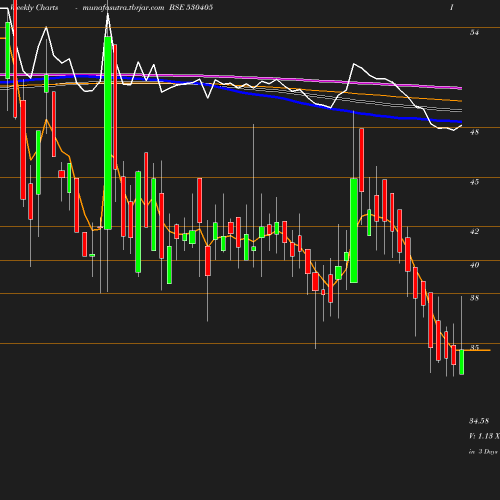Click the 35 price axis label
Viewport: 500px width, 500px height.
click(474, 347)
